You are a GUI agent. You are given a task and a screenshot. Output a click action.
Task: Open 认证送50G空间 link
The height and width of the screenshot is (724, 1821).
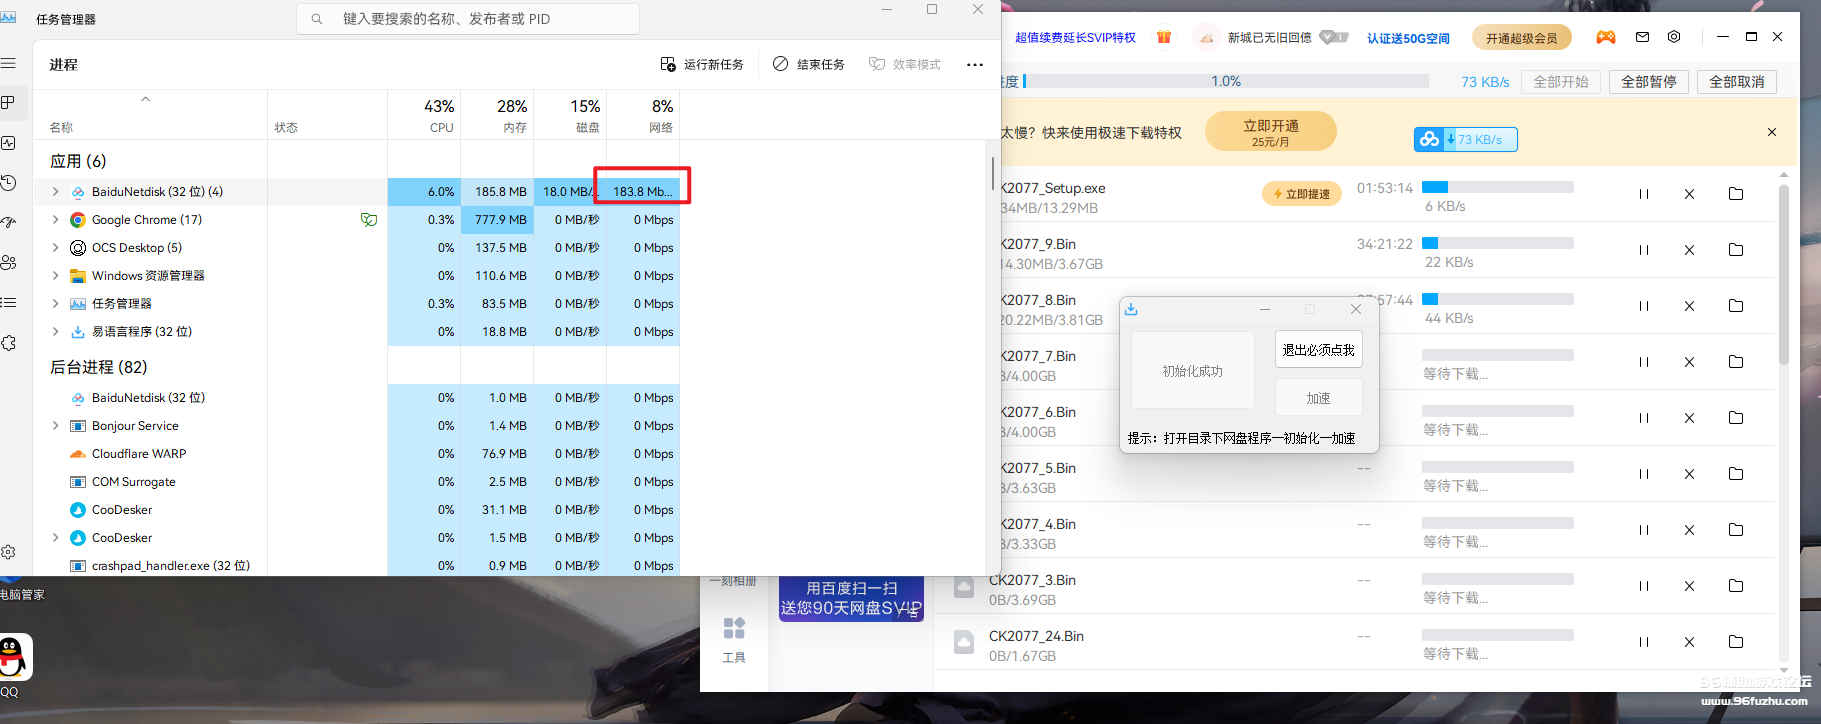click(1408, 38)
